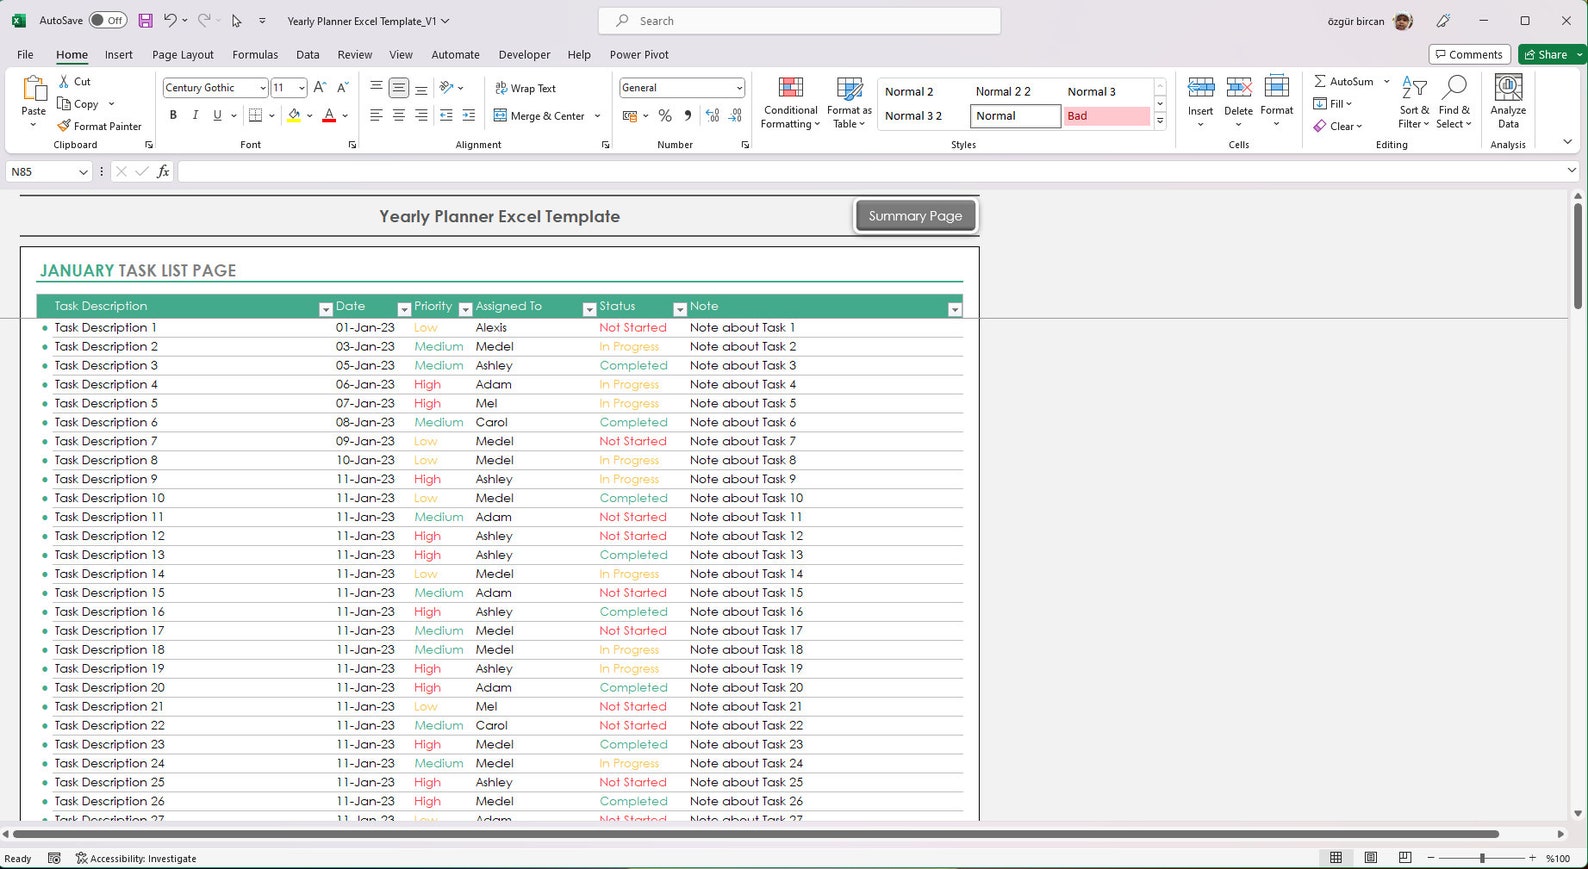Click the Undo arrow icon
The height and width of the screenshot is (869, 1588).
(170, 20)
